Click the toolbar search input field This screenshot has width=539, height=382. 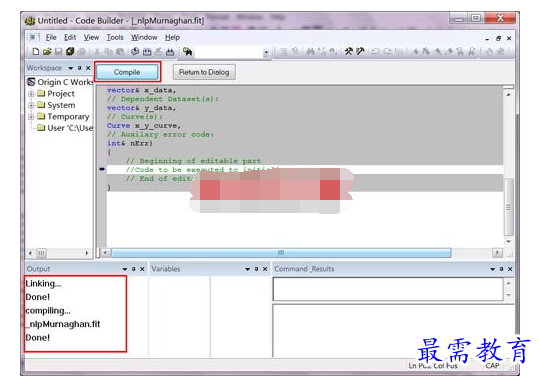(229, 53)
